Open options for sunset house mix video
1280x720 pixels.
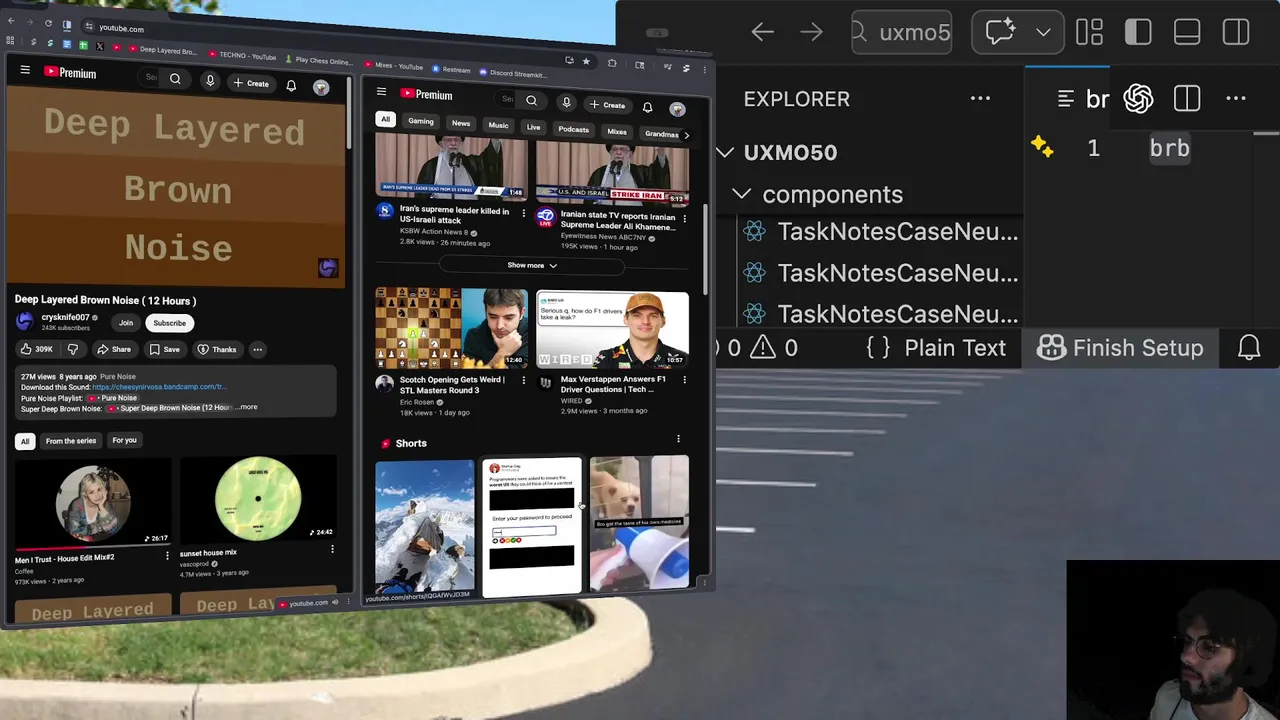point(332,549)
